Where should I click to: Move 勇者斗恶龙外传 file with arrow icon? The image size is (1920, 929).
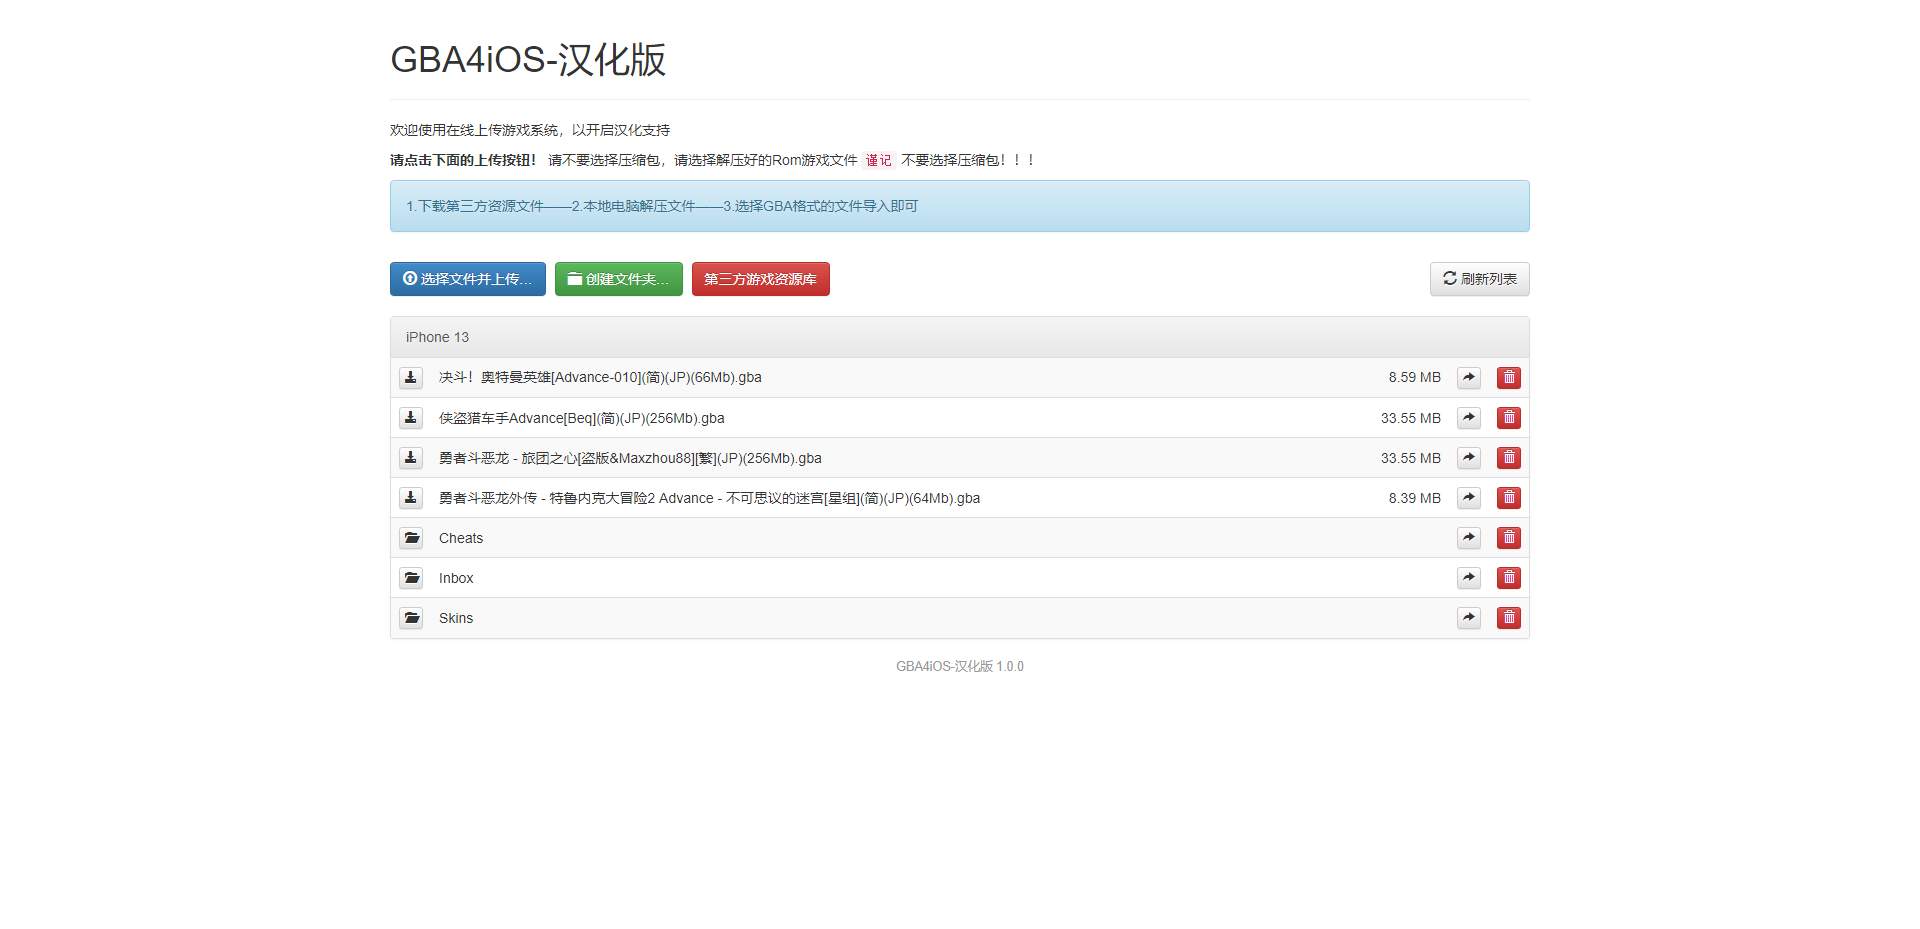pos(1469,497)
